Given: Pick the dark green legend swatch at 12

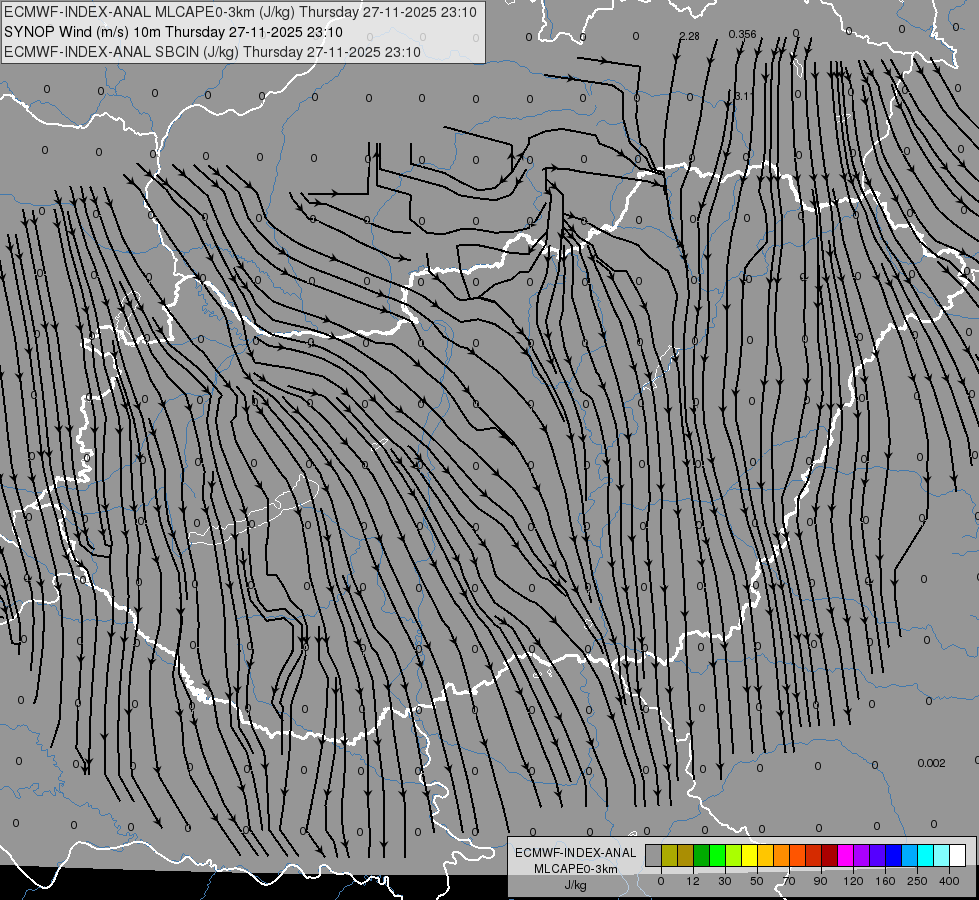Looking at the screenshot, I should point(702,855).
